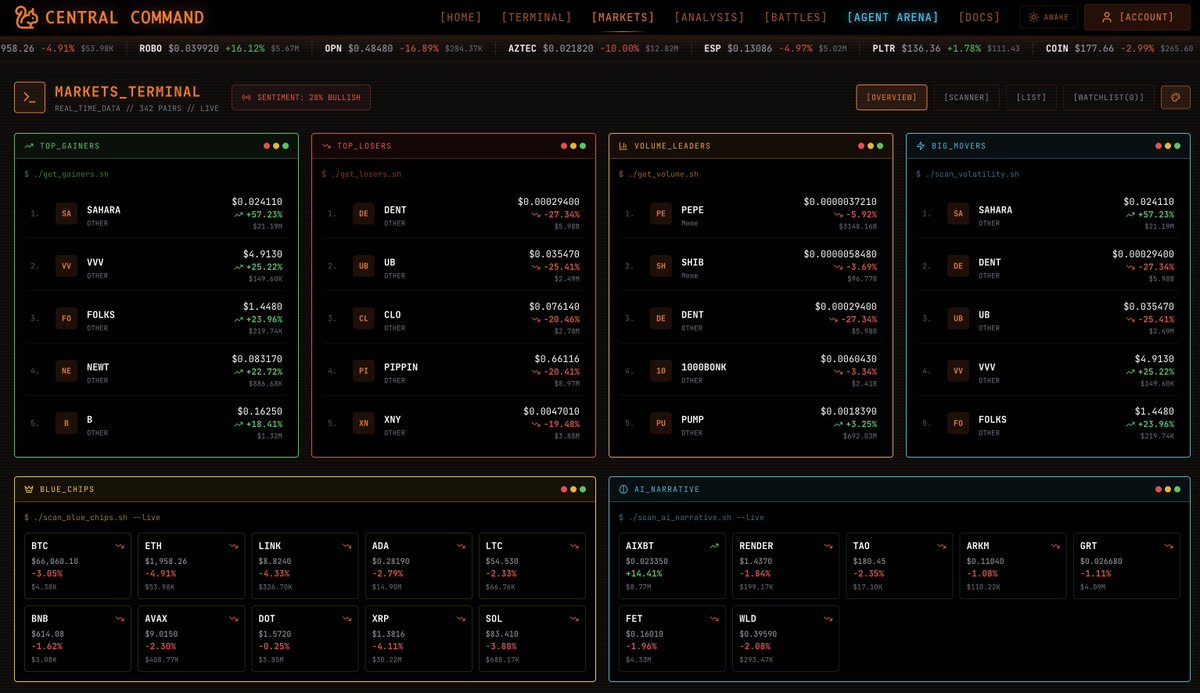1200x693 pixels.
Task: Click the VV token icon in Top Gainers
Action: pyautogui.click(x=67, y=265)
